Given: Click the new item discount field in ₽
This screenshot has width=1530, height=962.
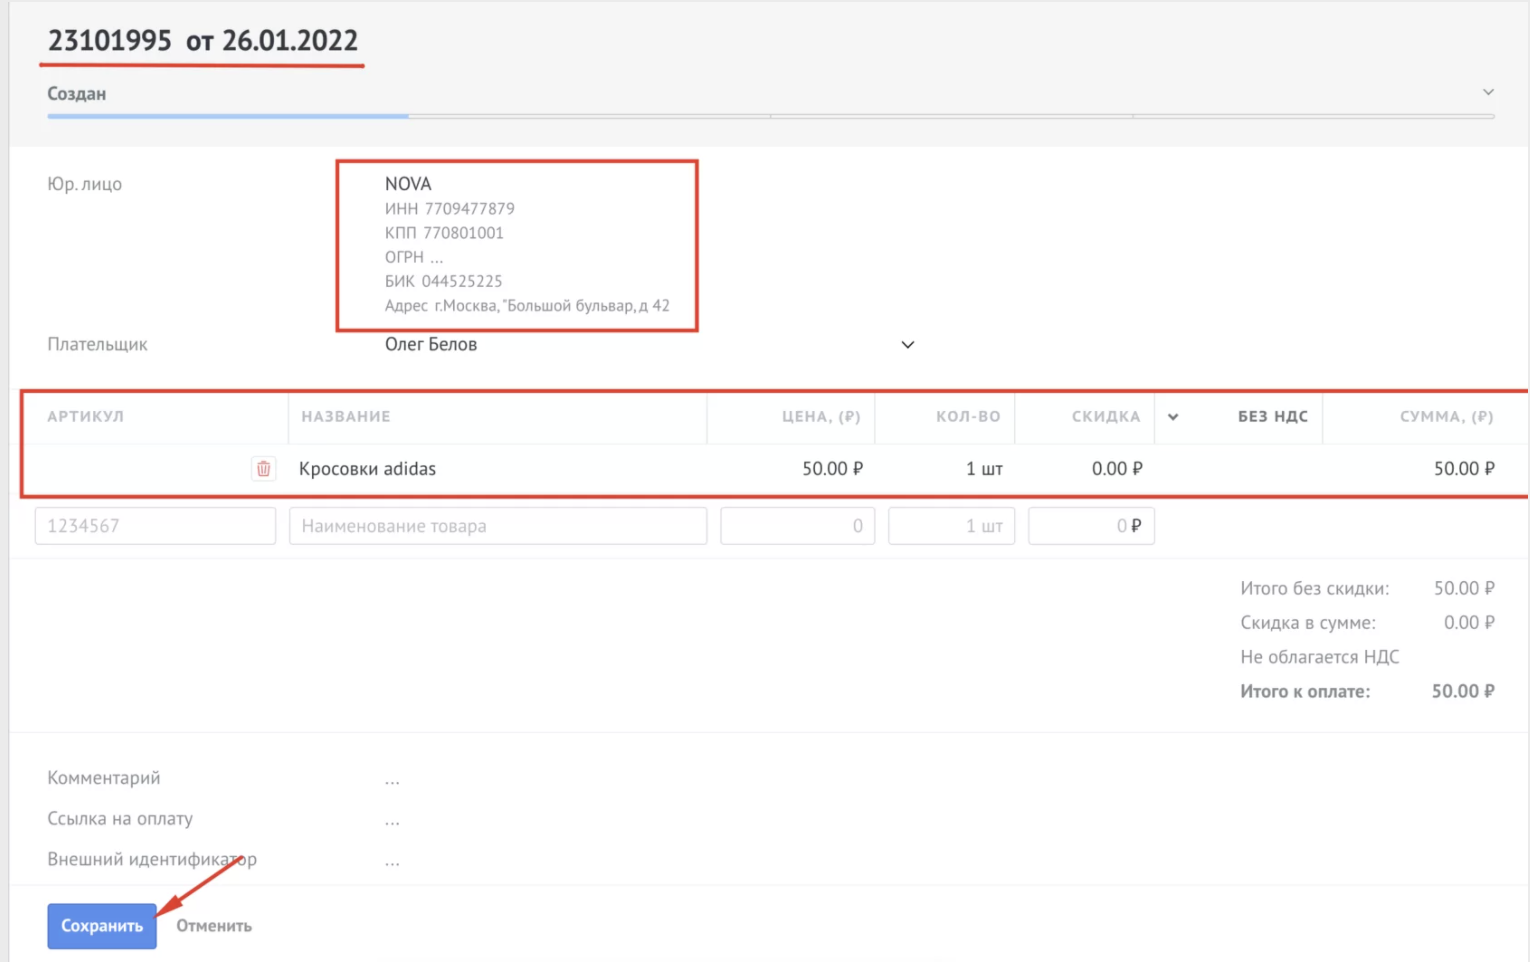Looking at the screenshot, I should (1090, 526).
